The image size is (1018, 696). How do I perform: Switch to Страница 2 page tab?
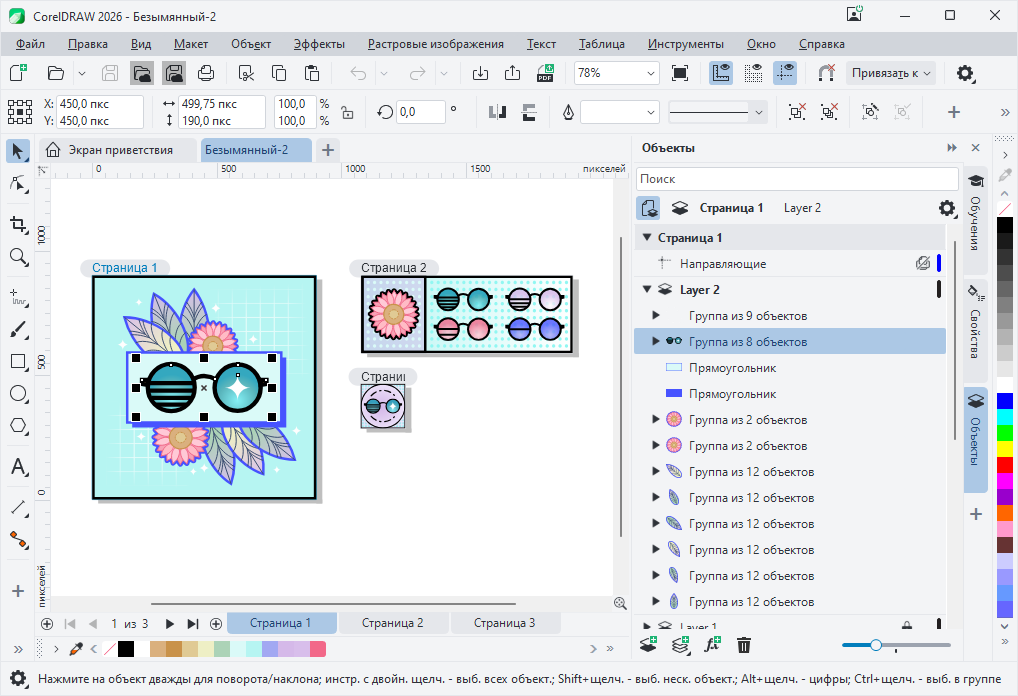pos(393,623)
